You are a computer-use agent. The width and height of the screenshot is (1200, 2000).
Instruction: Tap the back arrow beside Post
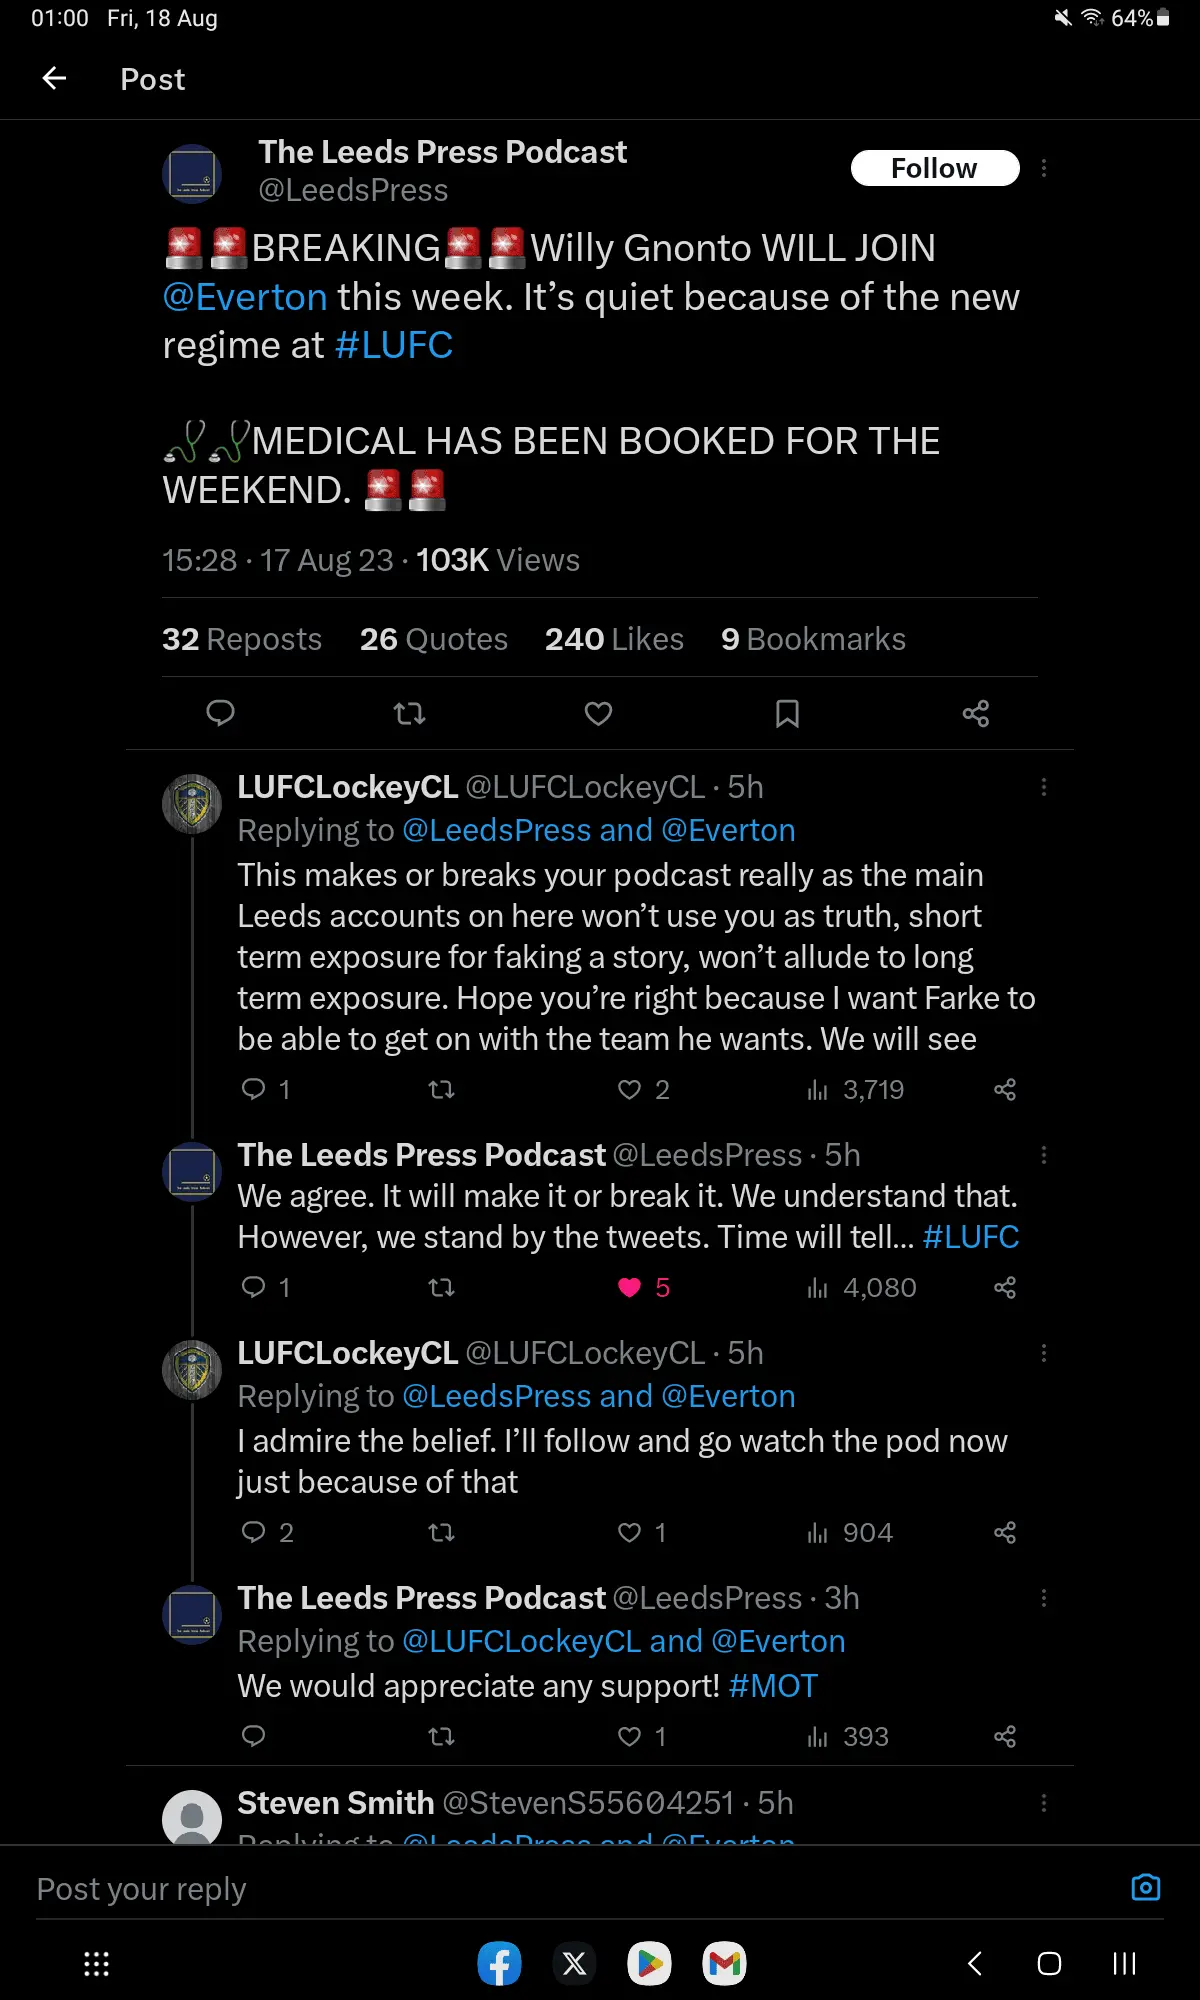tap(55, 78)
